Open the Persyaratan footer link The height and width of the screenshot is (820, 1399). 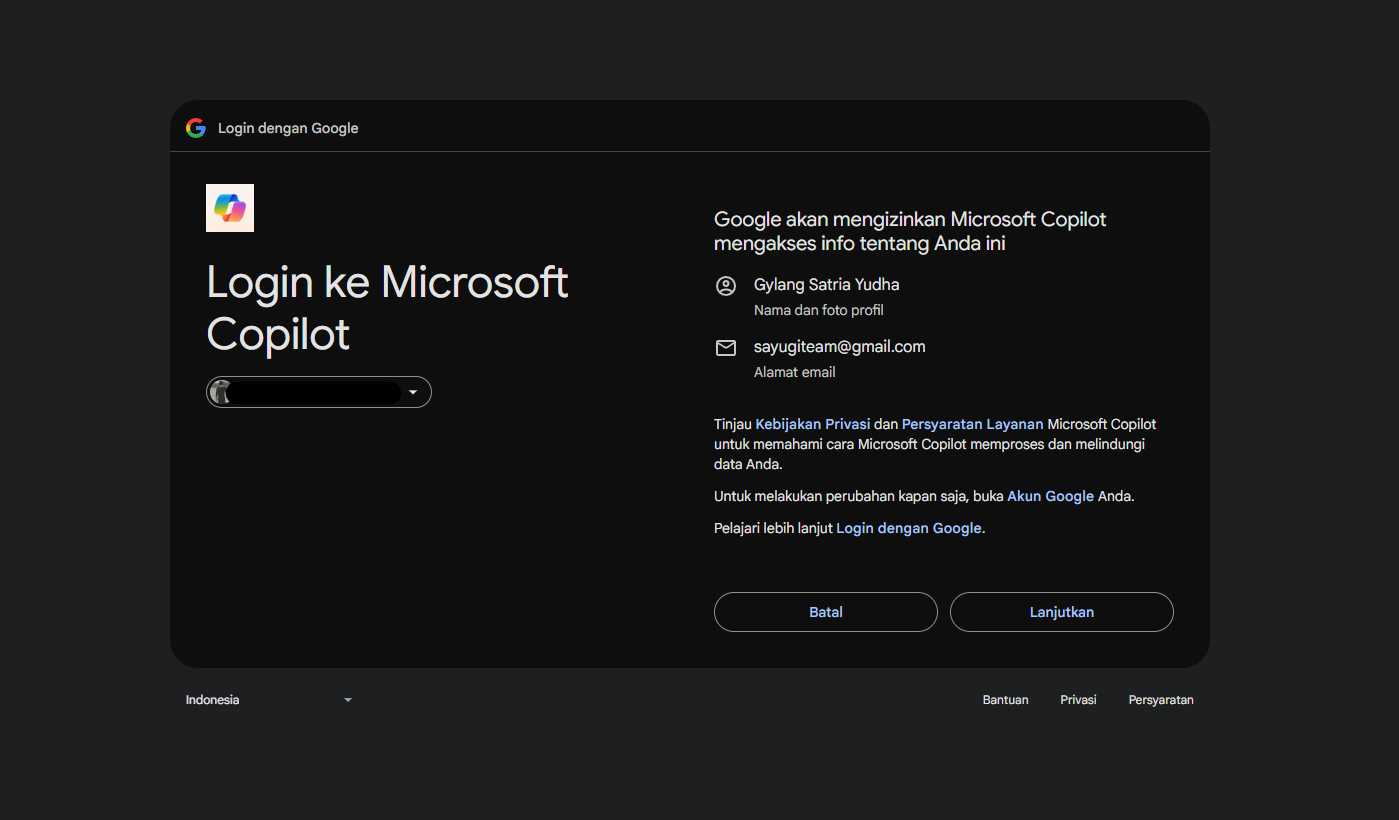pos(1160,700)
